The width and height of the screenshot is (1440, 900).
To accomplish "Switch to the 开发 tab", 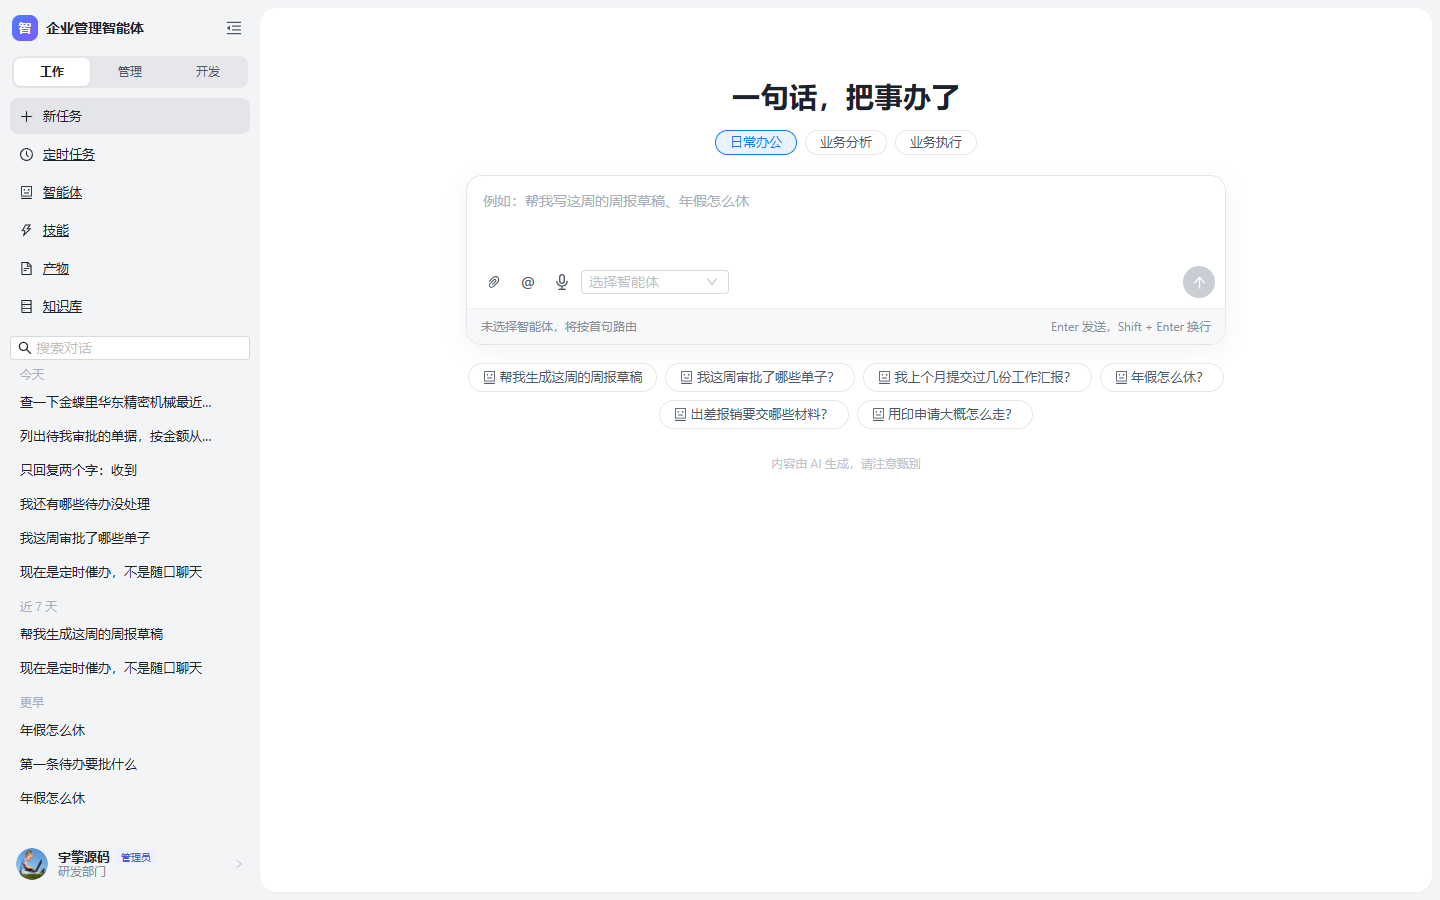I will (208, 72).
